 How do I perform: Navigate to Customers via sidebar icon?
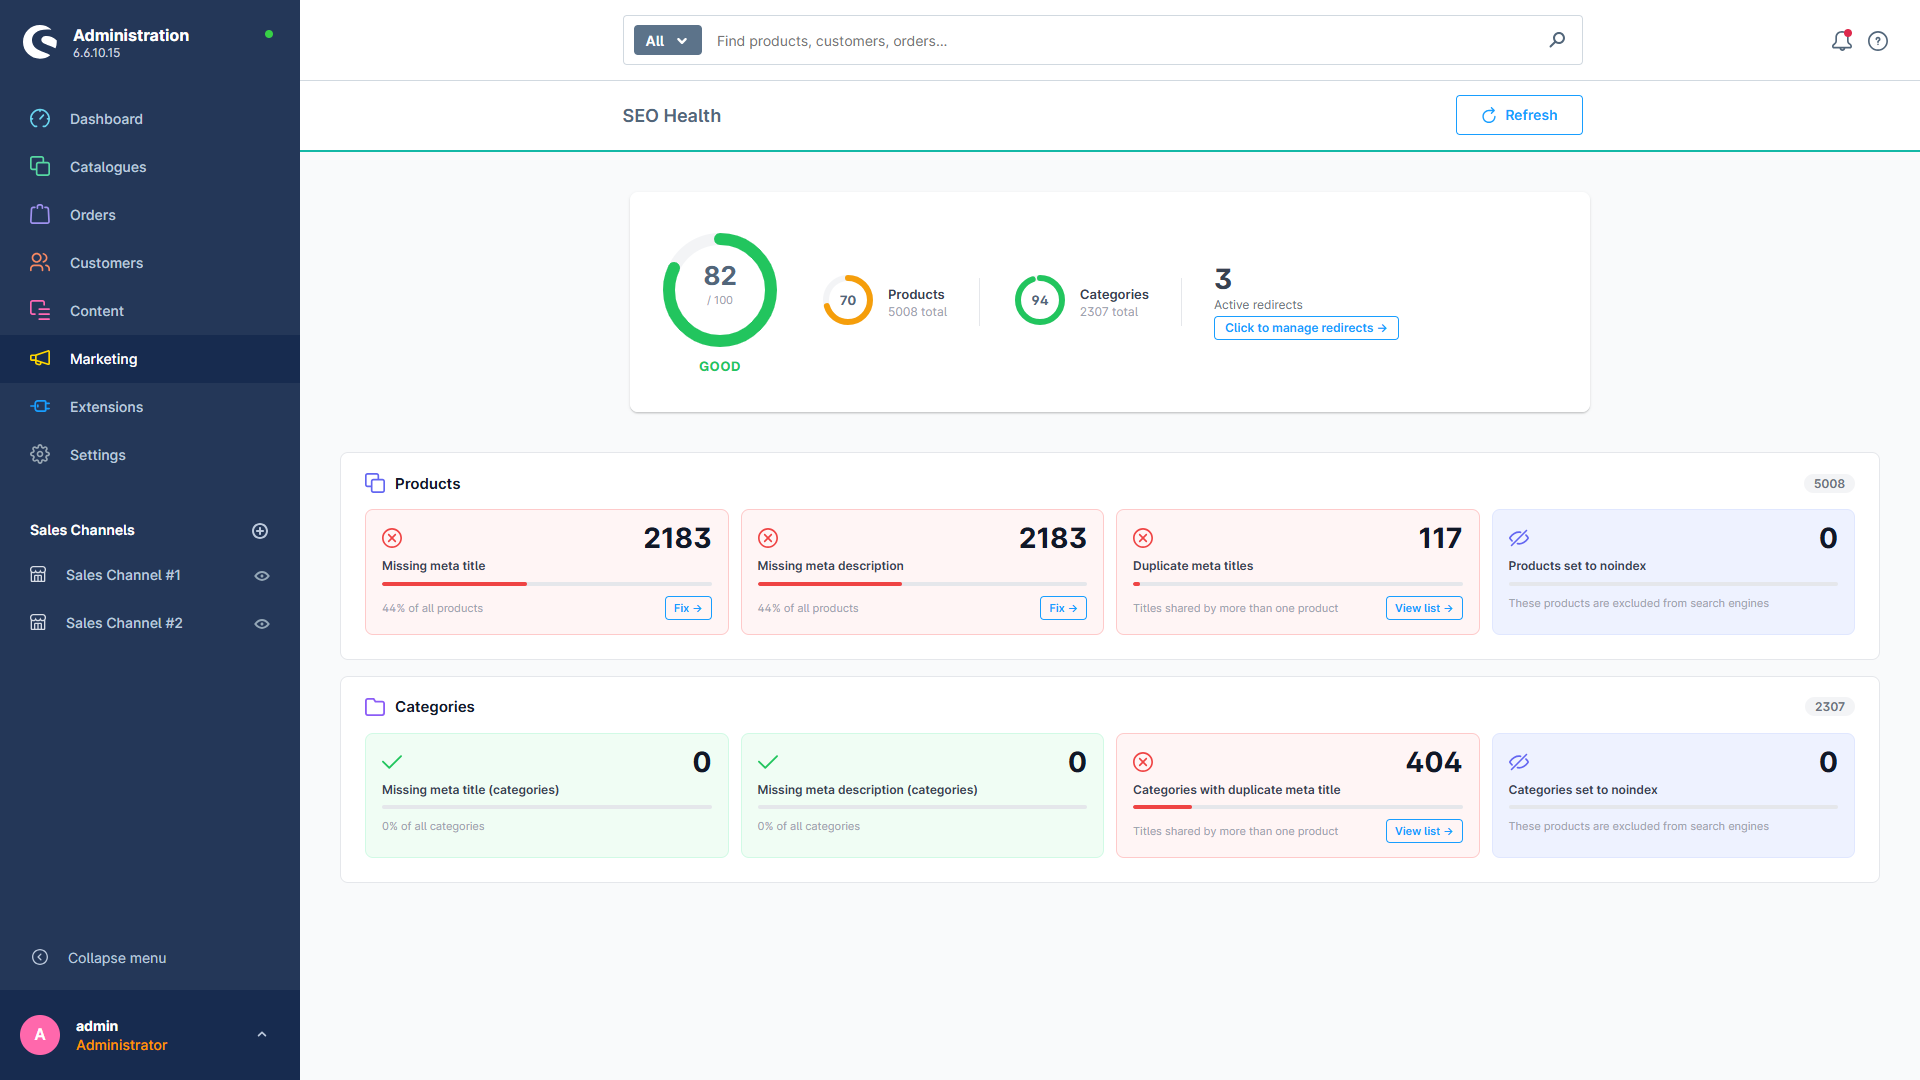[x=40, y=262]
